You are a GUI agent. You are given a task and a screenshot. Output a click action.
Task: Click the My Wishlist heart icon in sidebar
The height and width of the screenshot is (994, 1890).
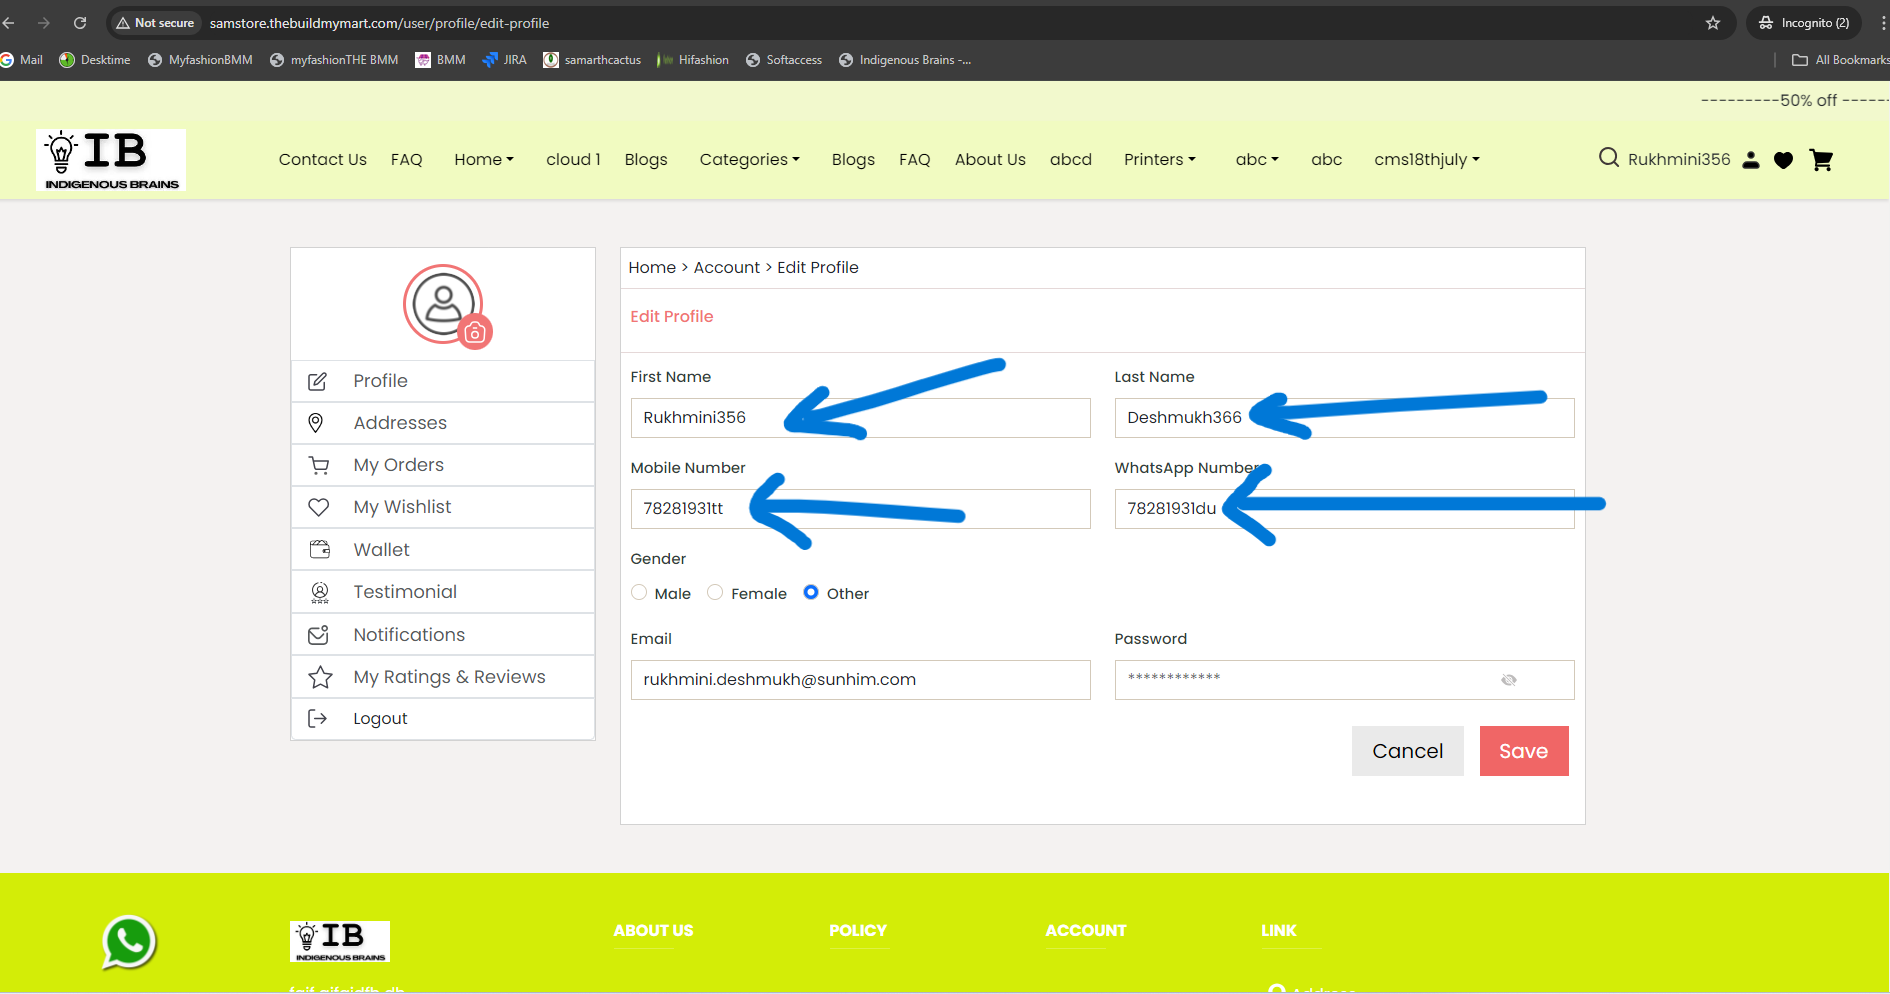pyautogui.click(x=318, y=507)
